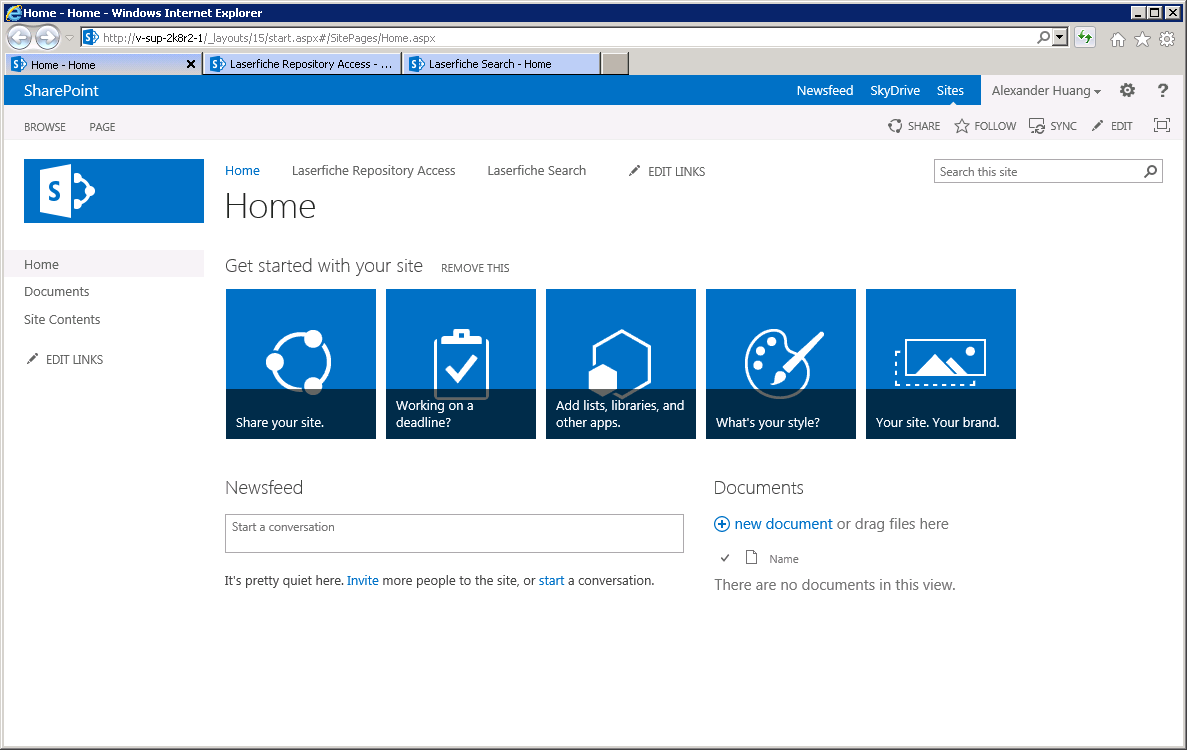Open the Alexander Huang account menu
Viewport: 1187px width, 750px height.
pos(1046,90)
